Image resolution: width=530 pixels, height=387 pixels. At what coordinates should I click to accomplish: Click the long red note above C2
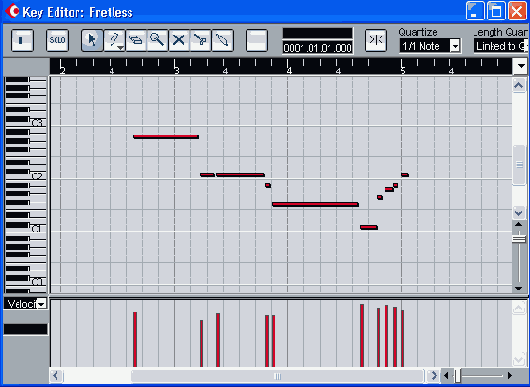coord(166,137)
